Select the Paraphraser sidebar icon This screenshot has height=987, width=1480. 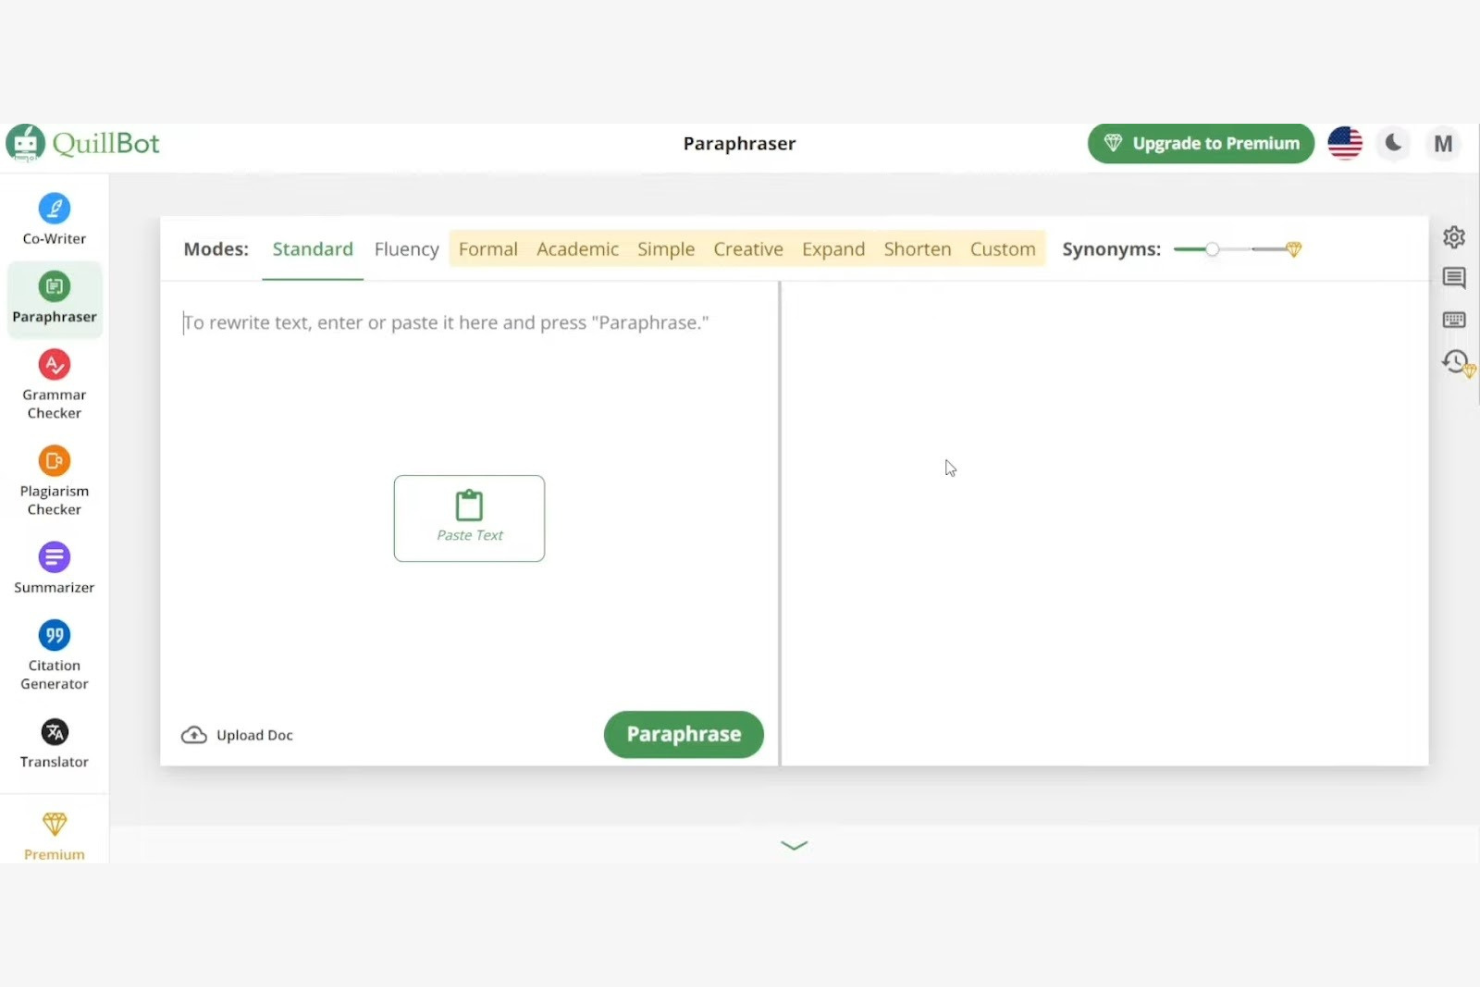point(54,287)
